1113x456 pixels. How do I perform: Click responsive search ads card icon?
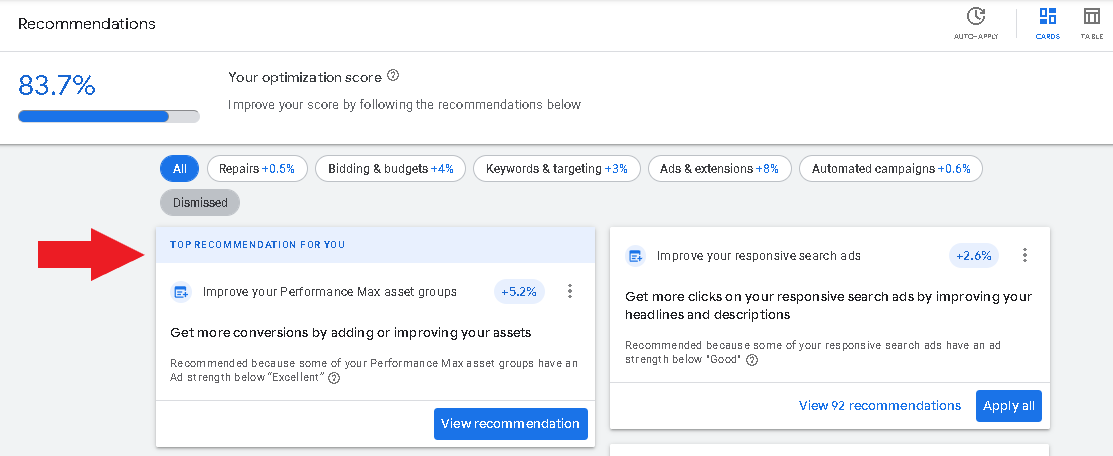(635, 256)
